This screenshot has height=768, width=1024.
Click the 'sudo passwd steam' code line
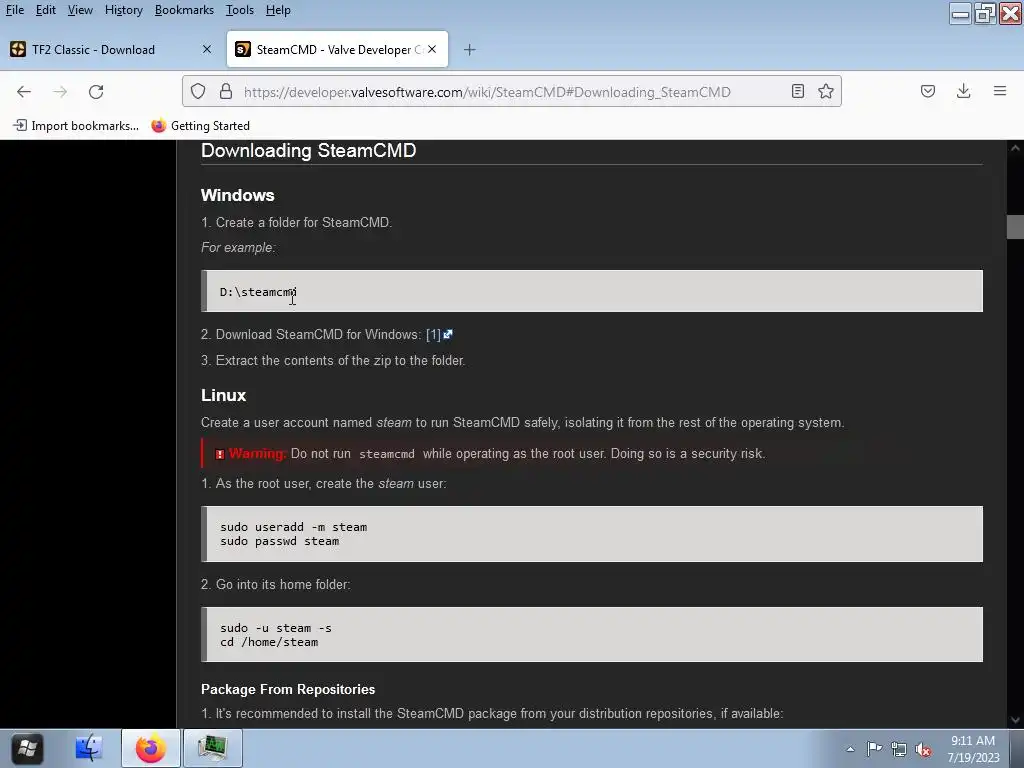click(280, 541)
